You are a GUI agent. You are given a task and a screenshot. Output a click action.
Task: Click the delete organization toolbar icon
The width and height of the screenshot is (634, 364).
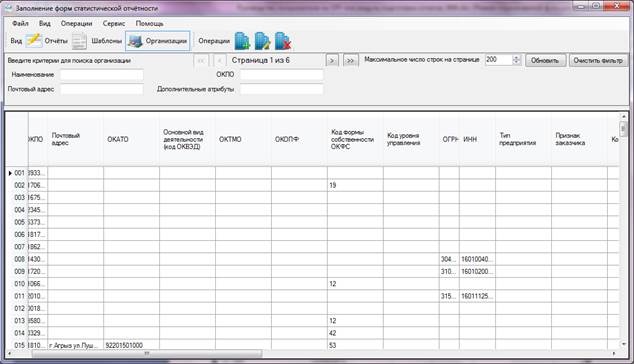point(283,41)
